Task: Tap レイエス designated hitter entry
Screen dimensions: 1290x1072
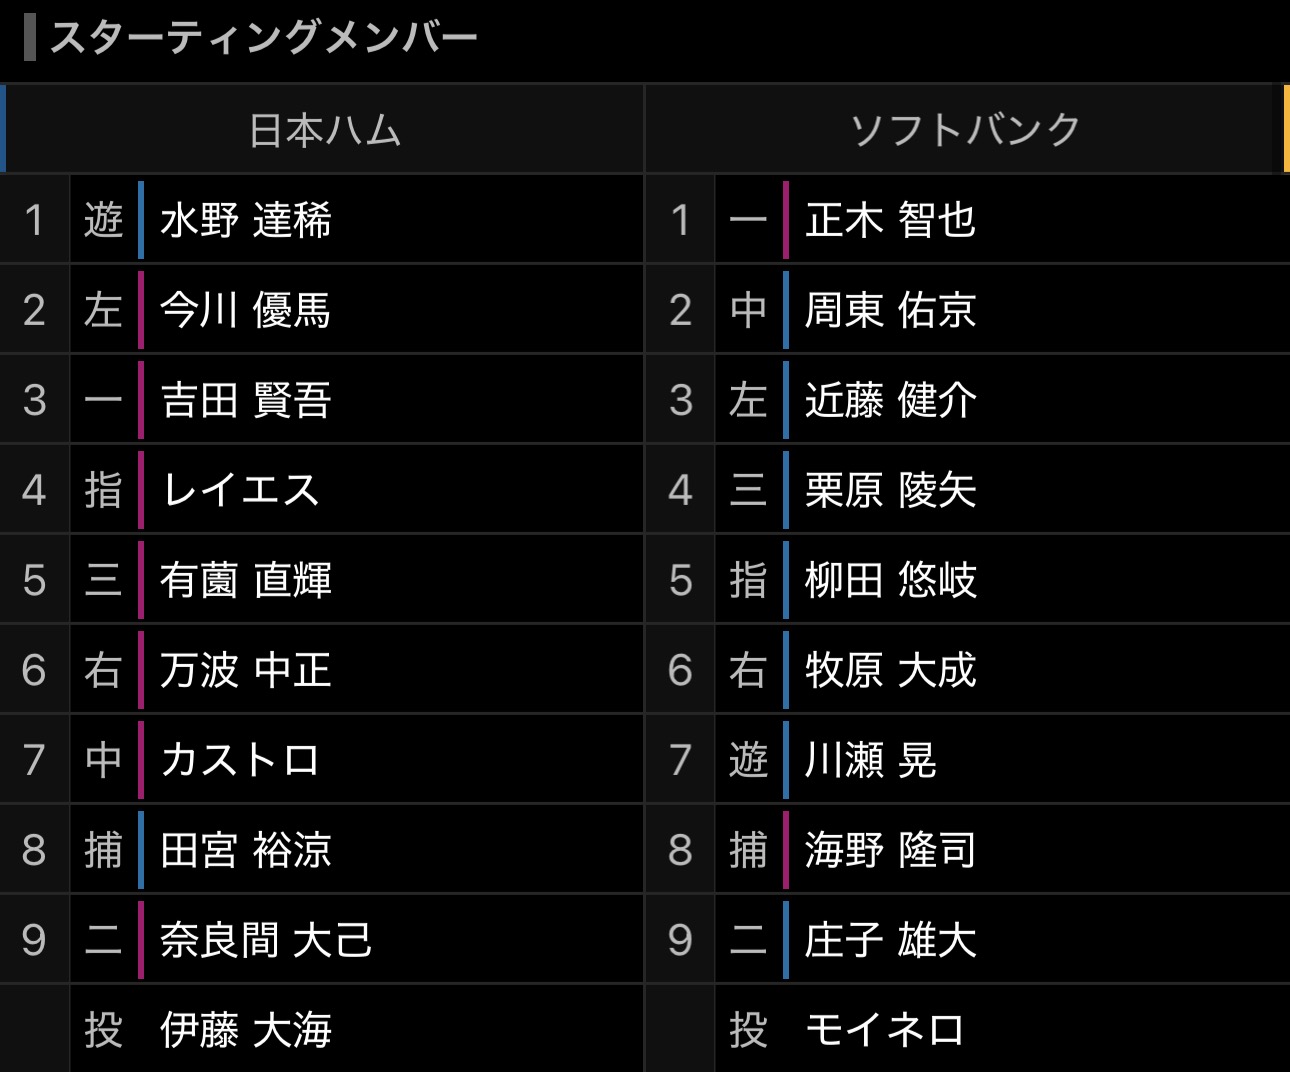Action: [x=240, y=490]
